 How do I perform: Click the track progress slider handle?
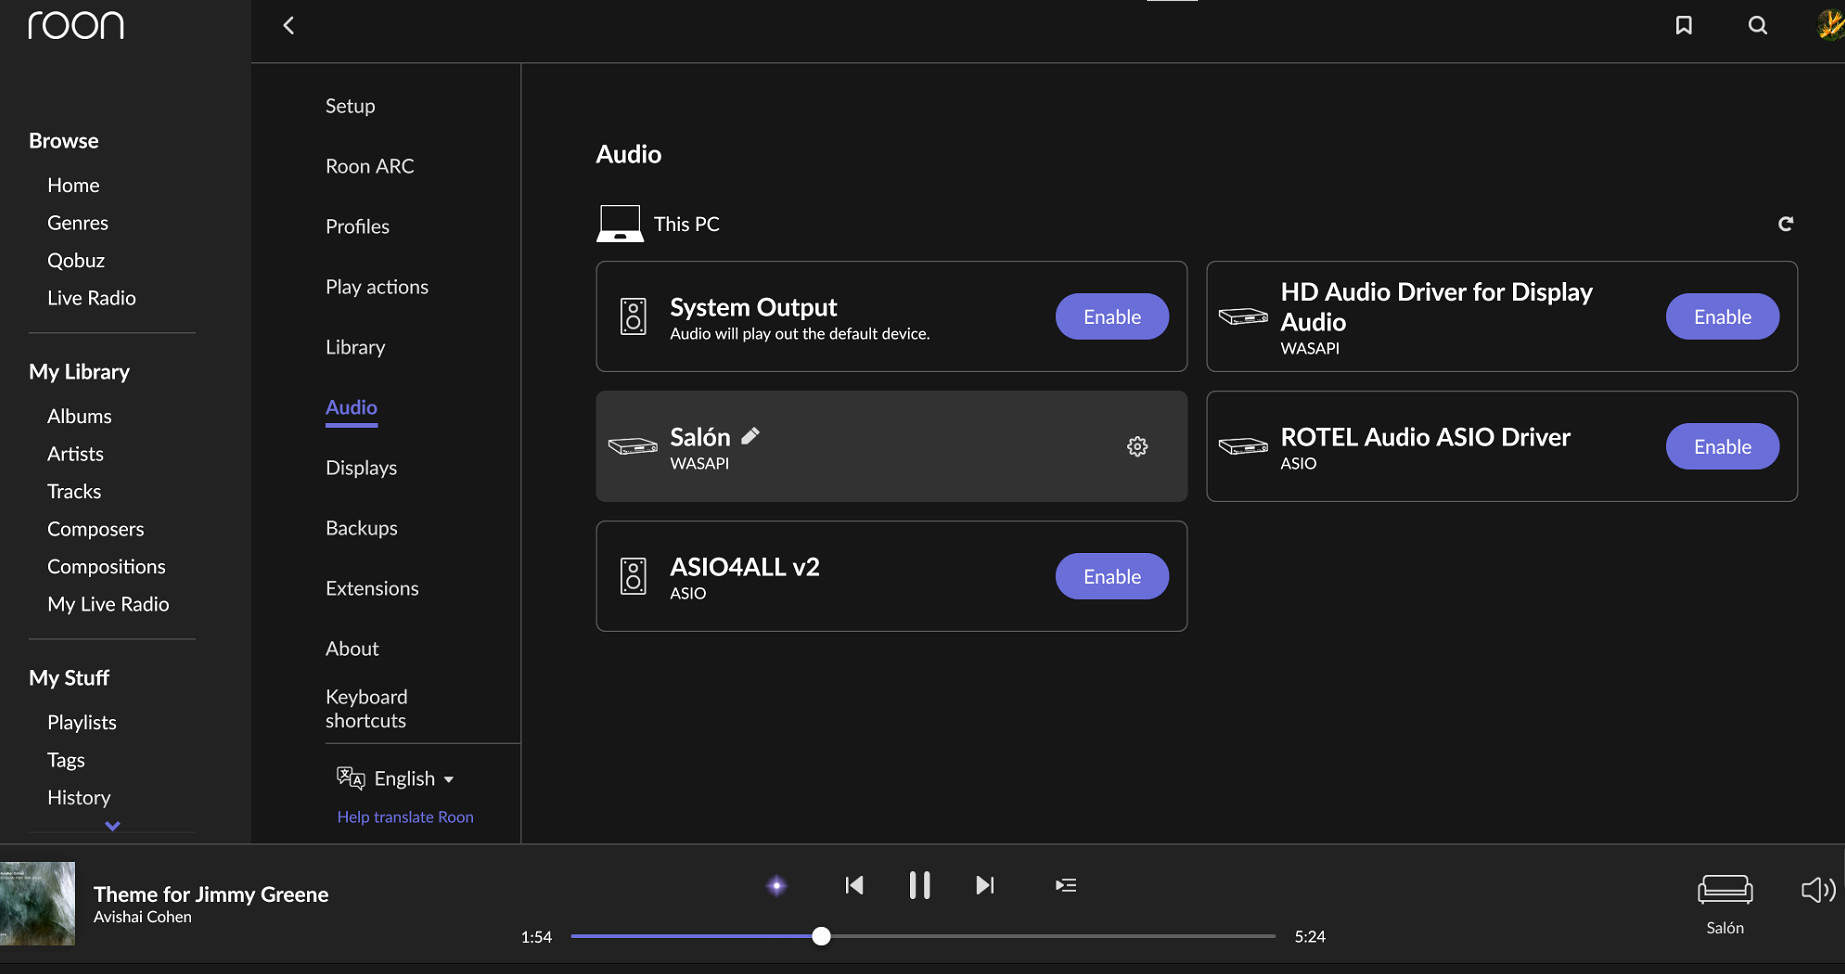(821, 936)
